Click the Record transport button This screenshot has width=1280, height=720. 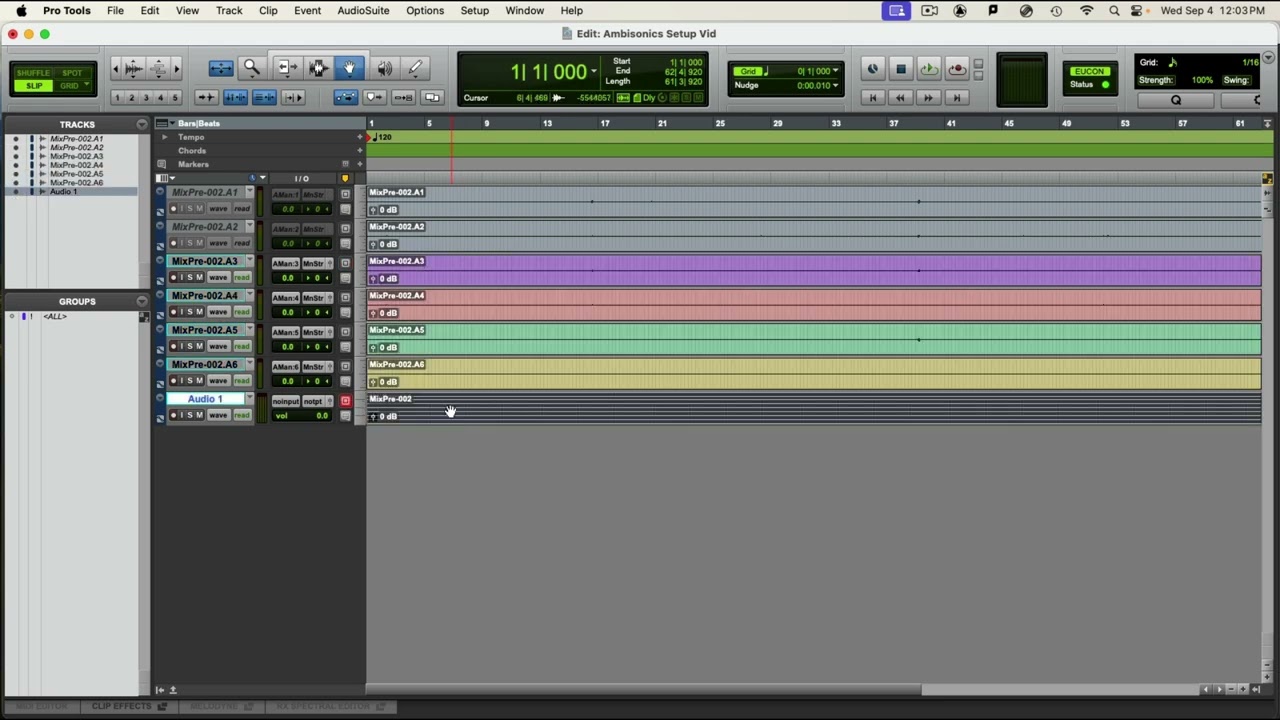pos(957,69)
